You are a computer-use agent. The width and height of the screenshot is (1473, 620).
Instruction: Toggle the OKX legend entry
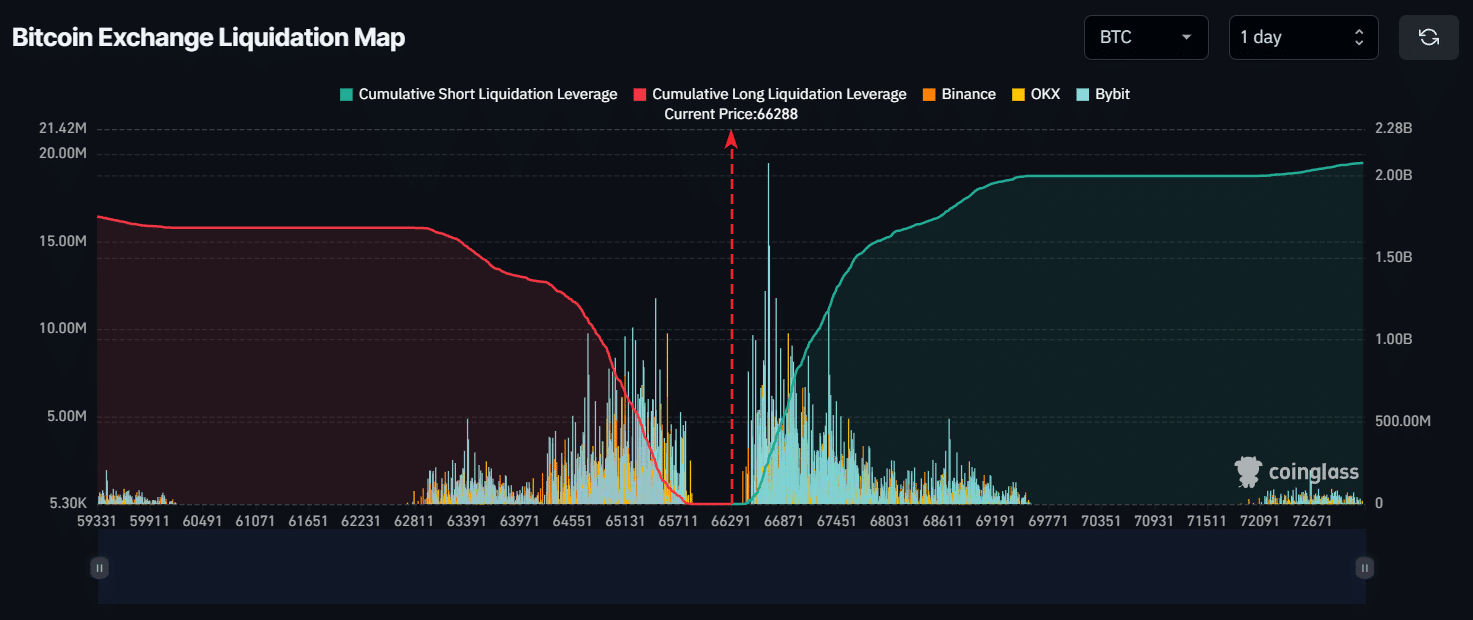point(1036,94)
